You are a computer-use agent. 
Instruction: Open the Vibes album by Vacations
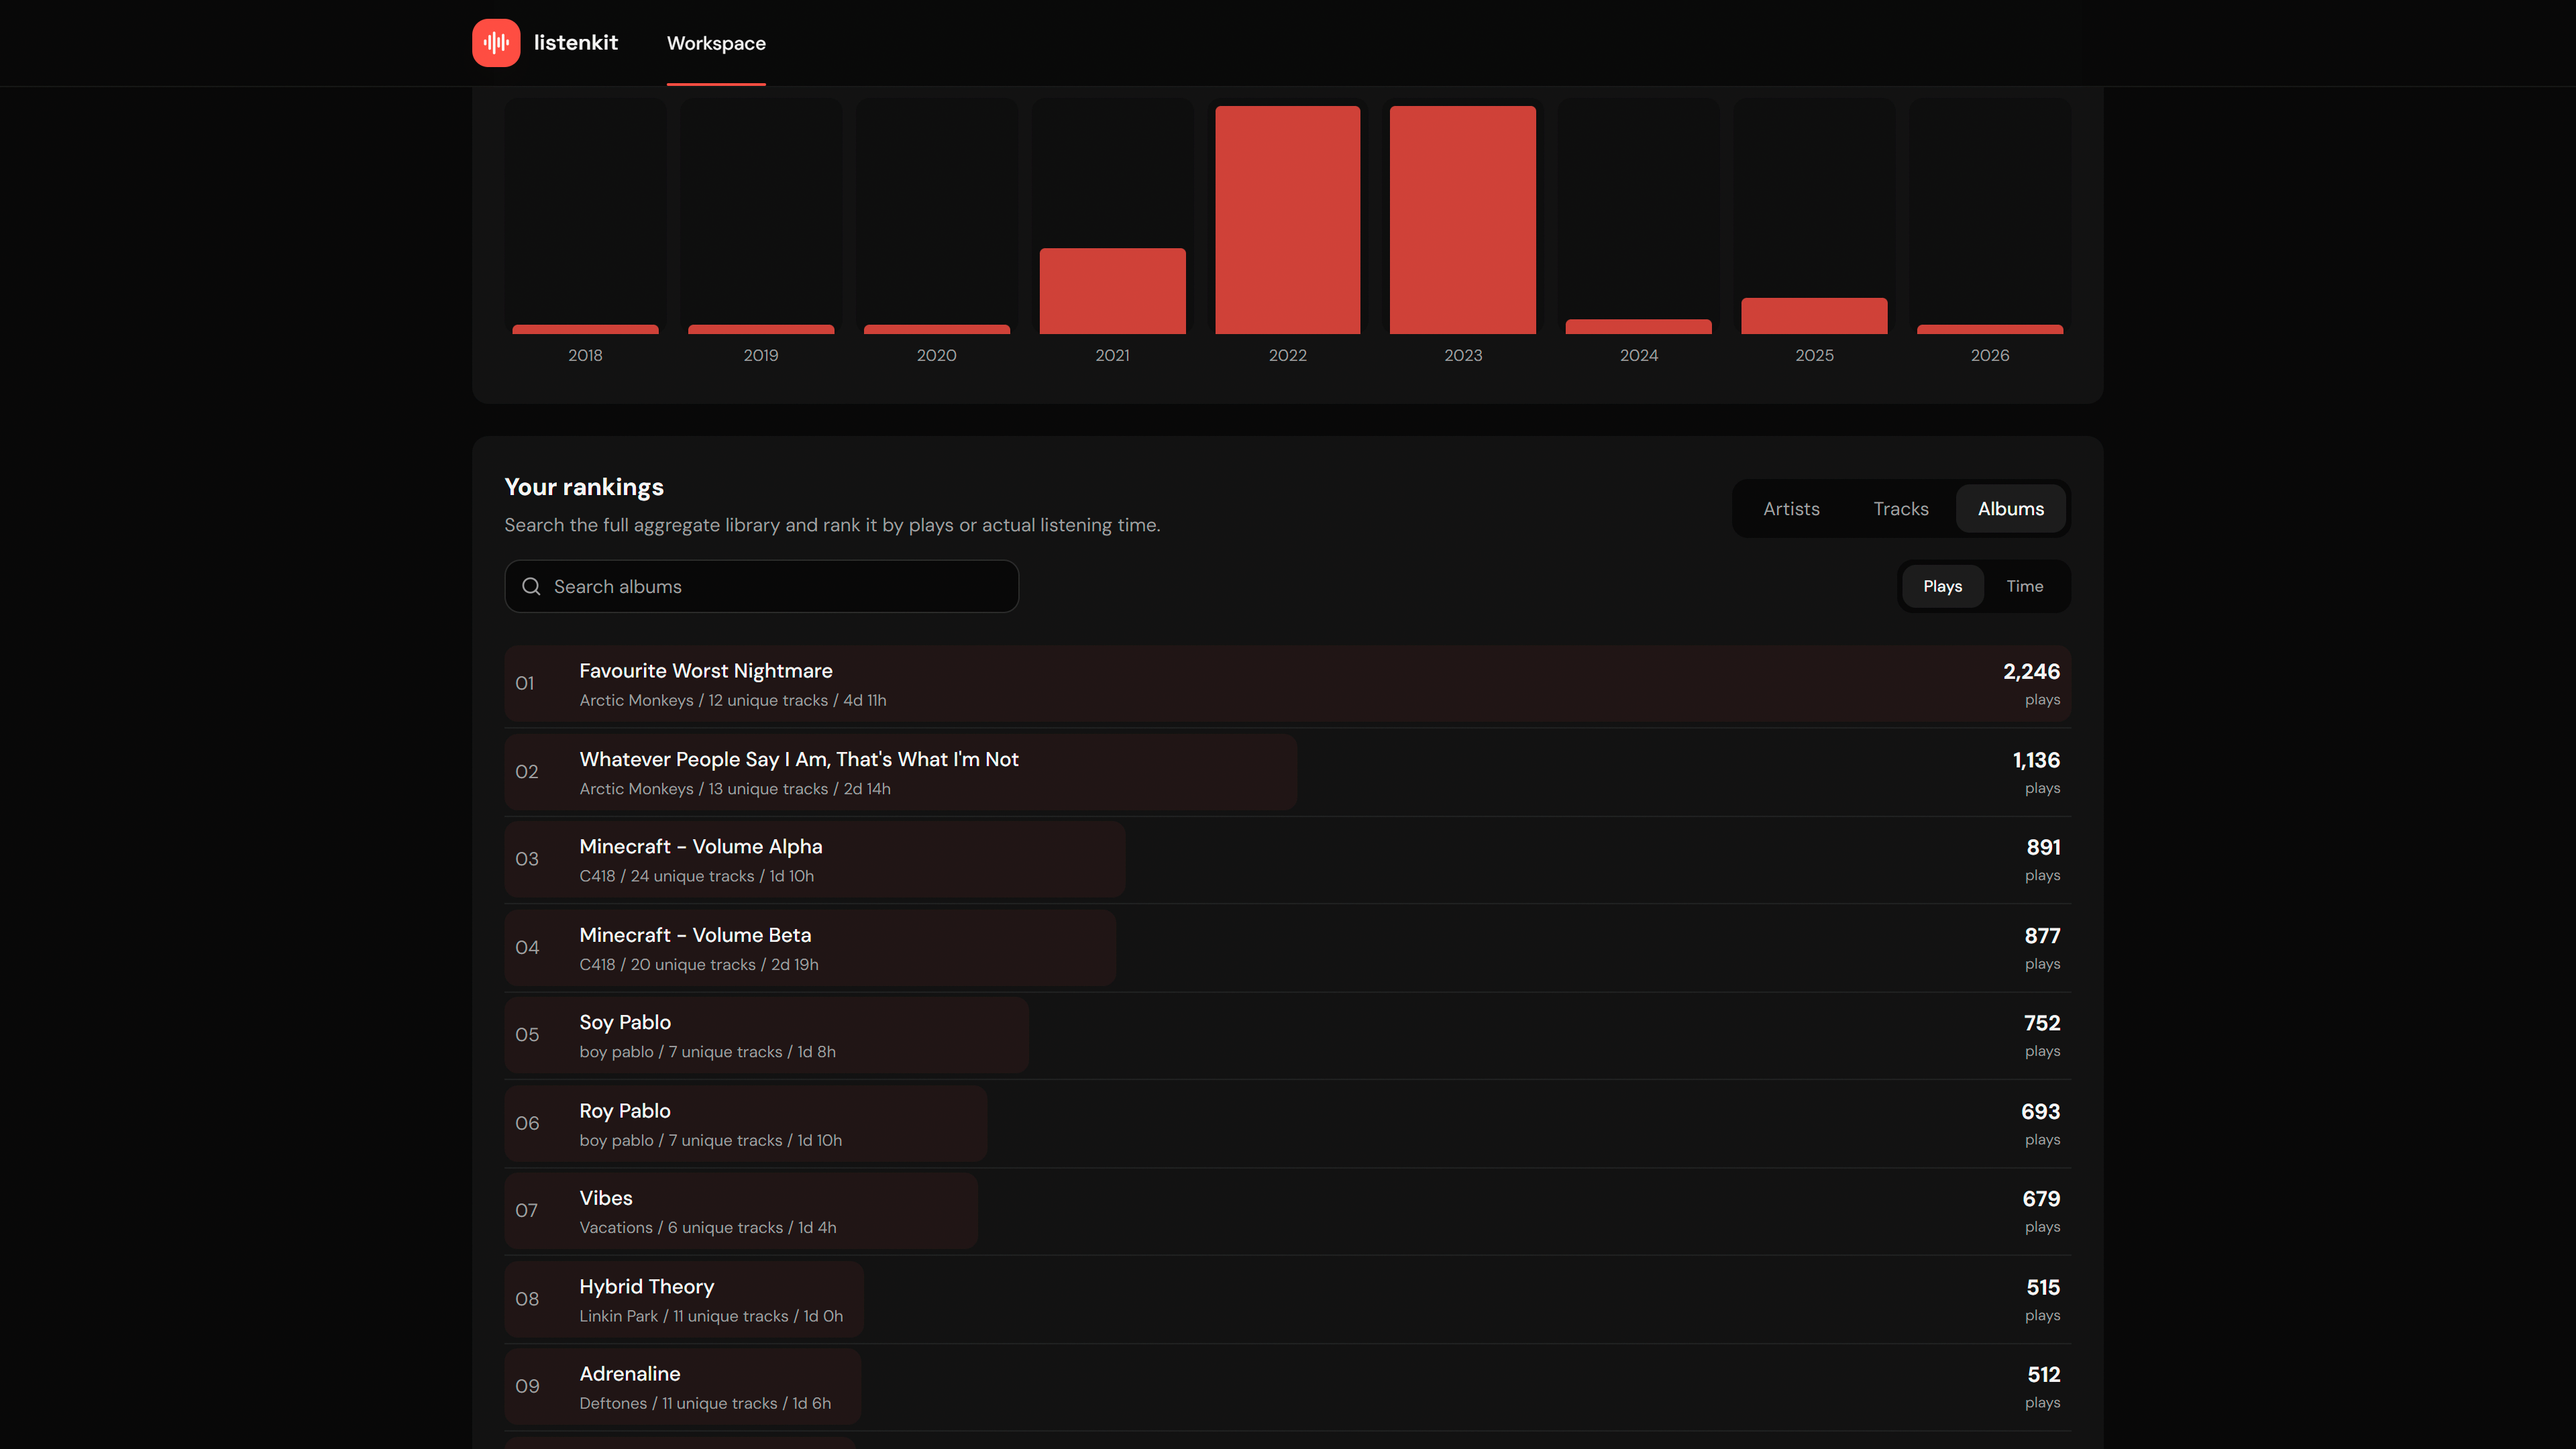pos(1287,1211)
